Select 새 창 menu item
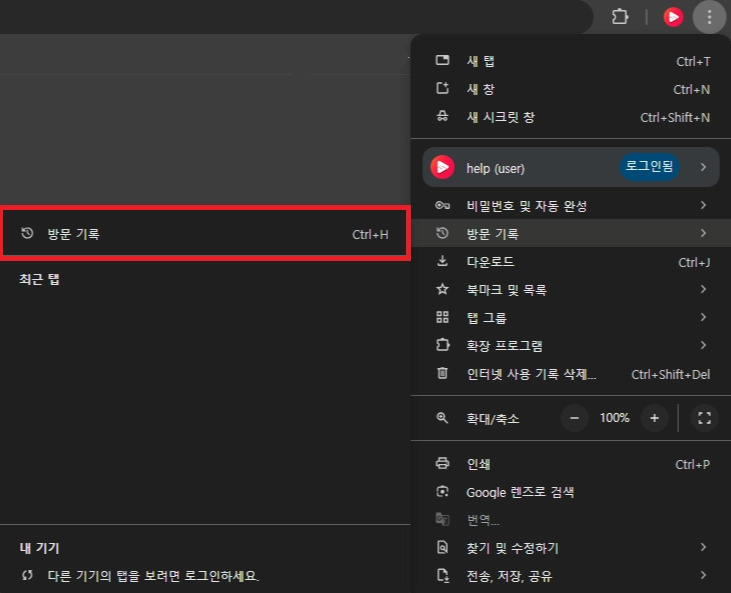731x593 pixels. pyautogui.click(x=480, y=89)
